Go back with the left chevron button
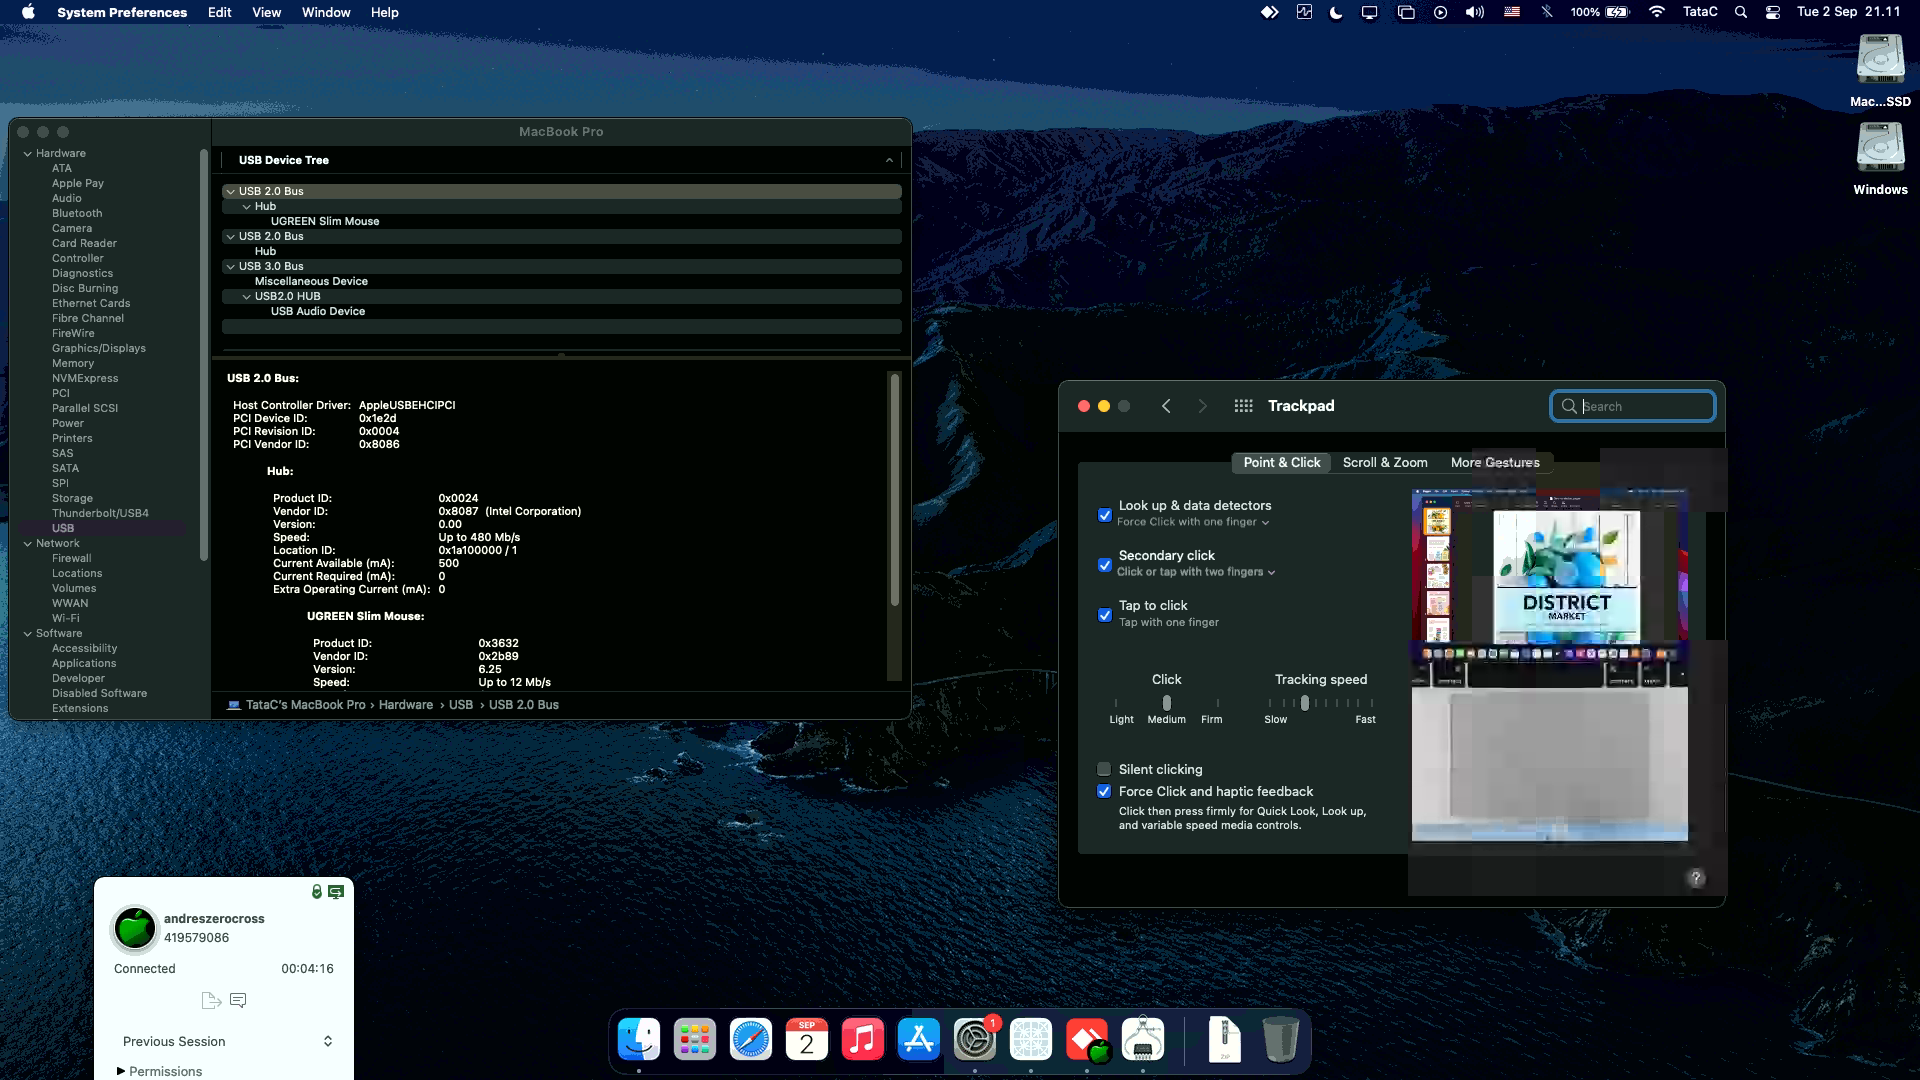Image resolution: width=1920 pixels, height=1080 pixels. (1166, 406)
